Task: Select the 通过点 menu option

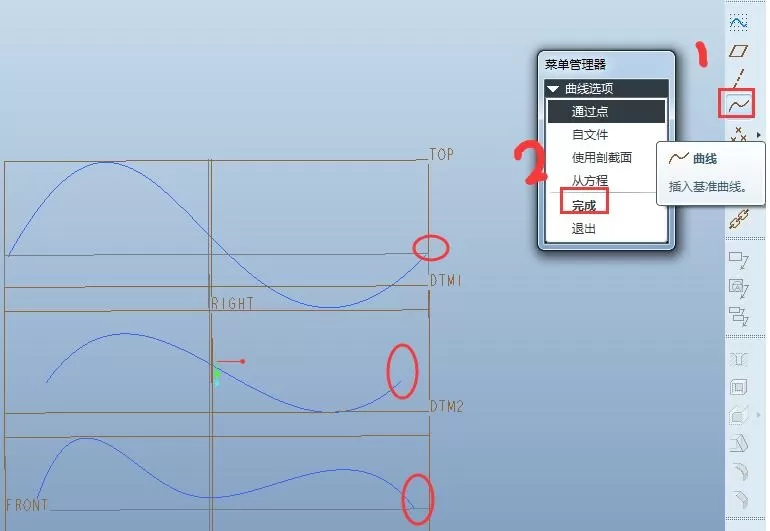Action: click(606, 112)
